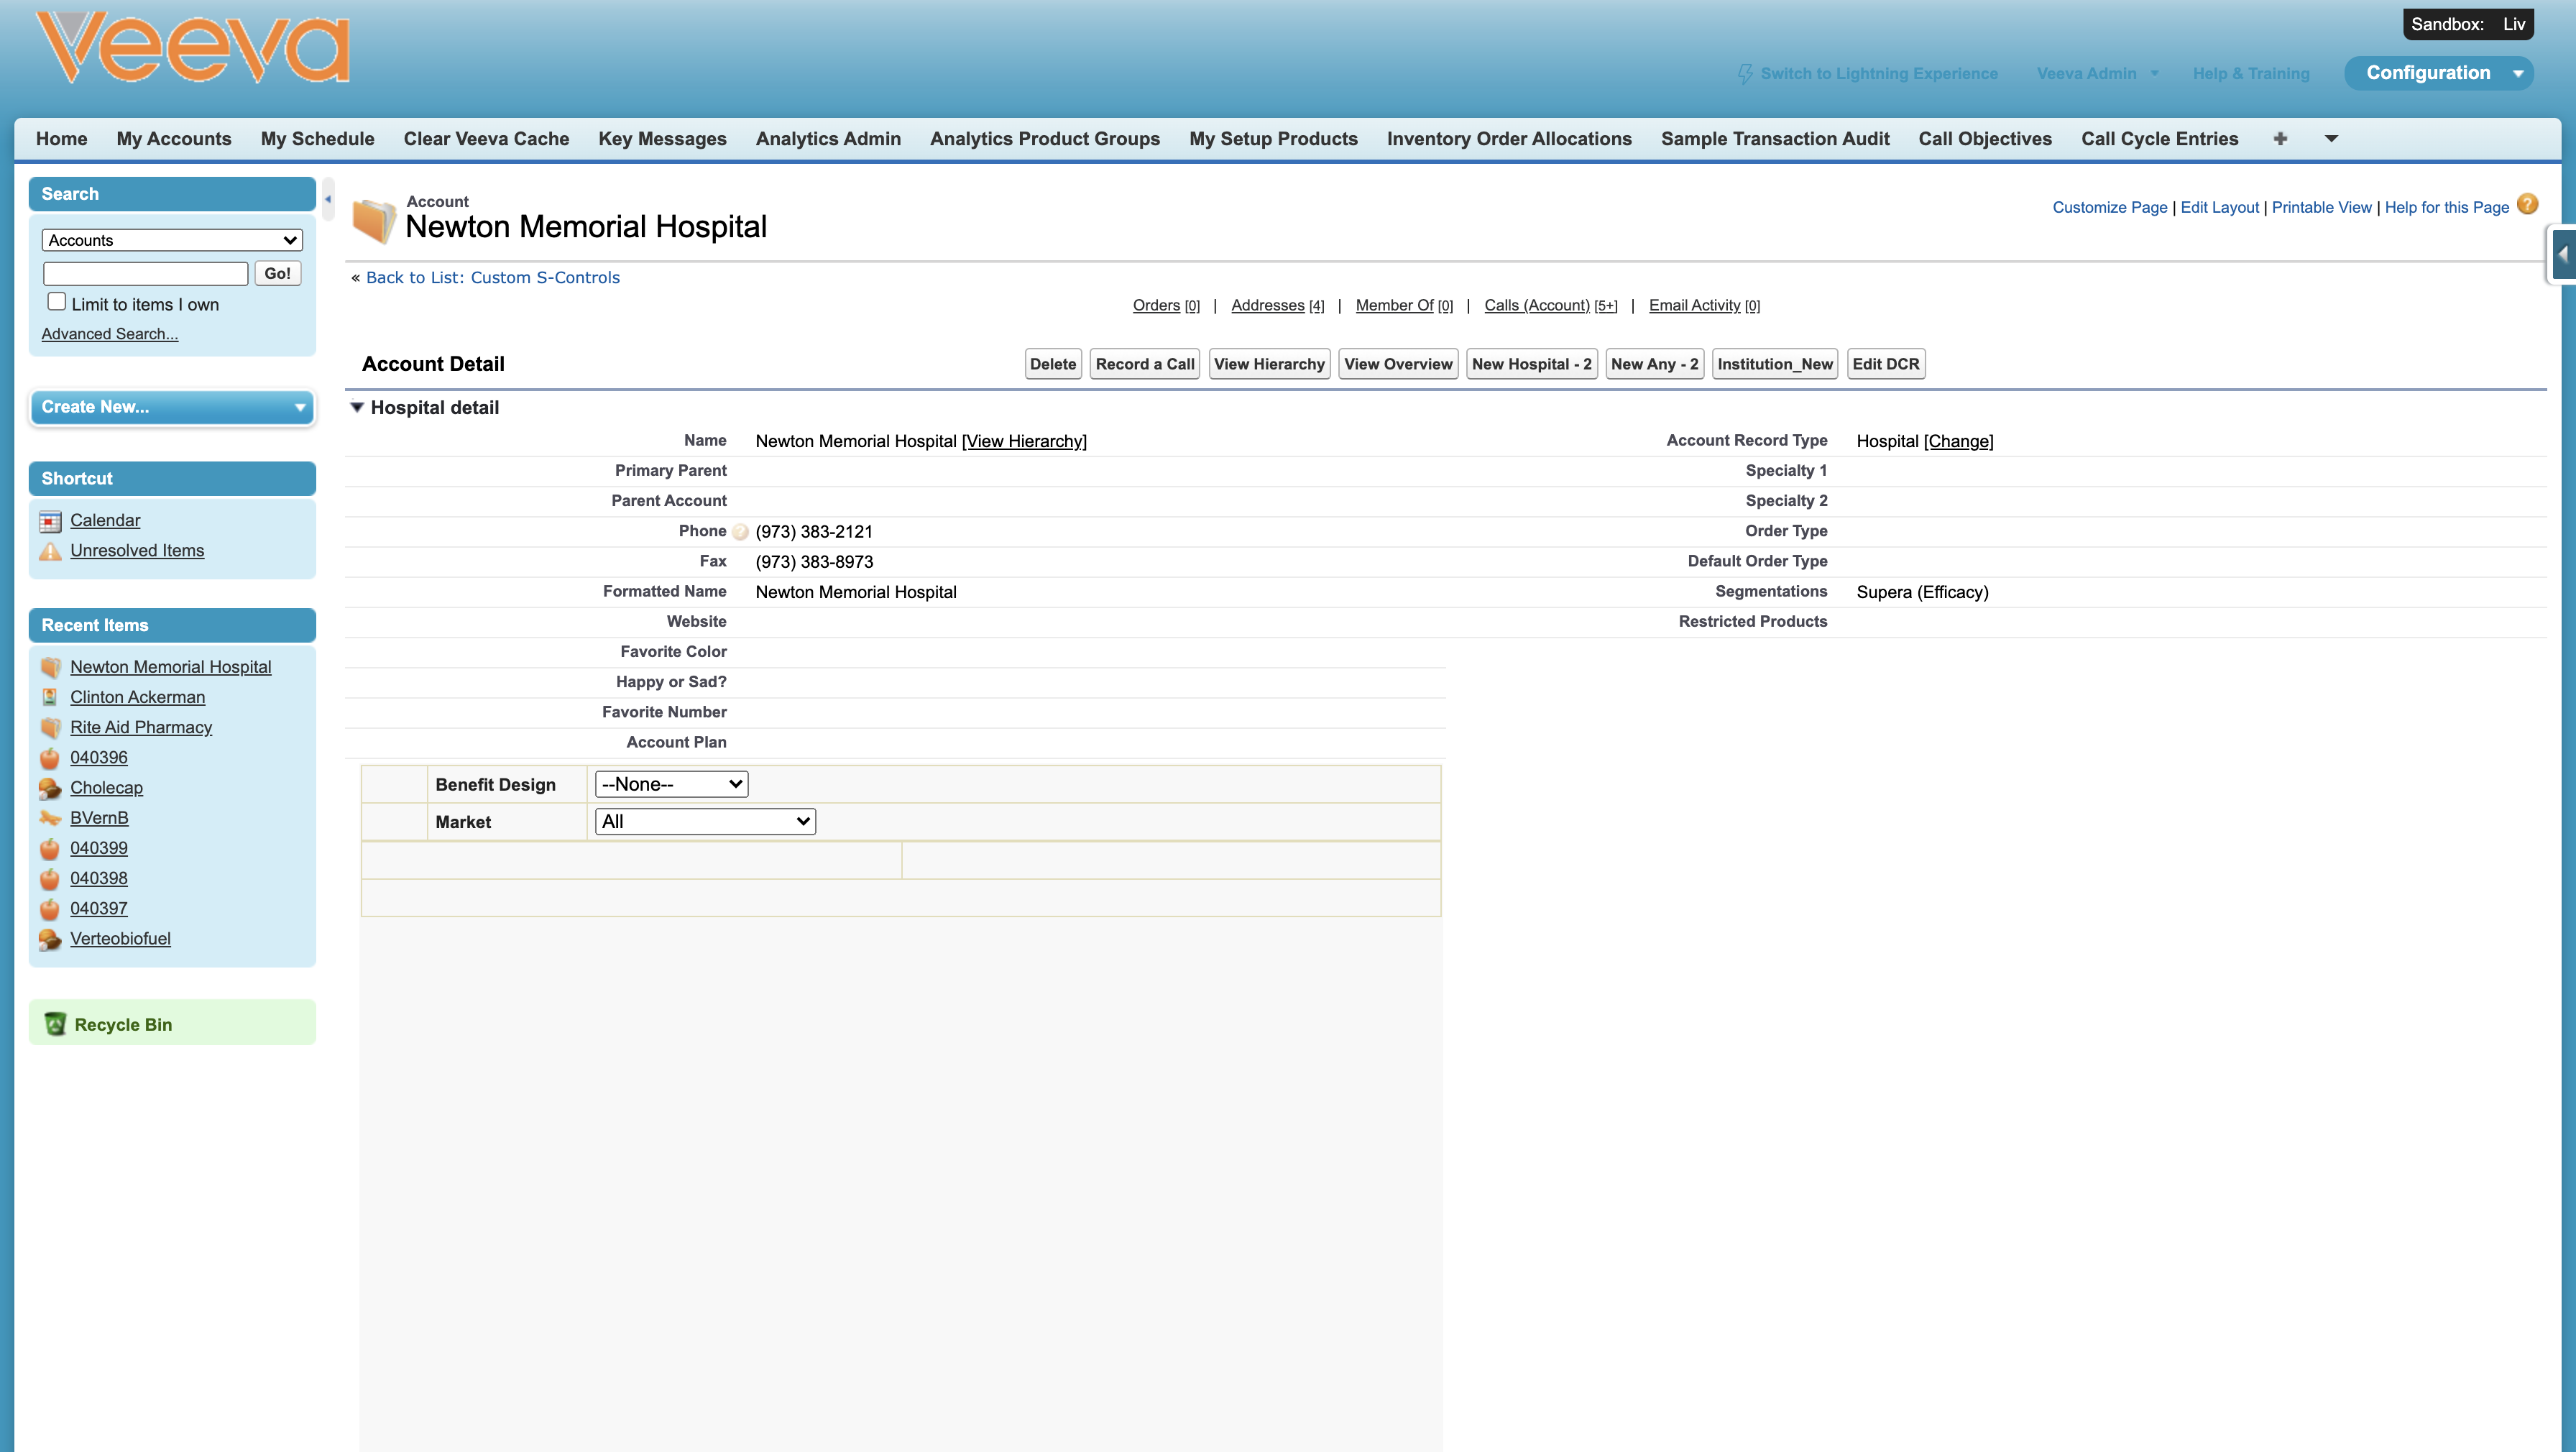This screenshot has width=2576, height=1452.
Task: Open the Market dropdown
Action: (705, 821)
